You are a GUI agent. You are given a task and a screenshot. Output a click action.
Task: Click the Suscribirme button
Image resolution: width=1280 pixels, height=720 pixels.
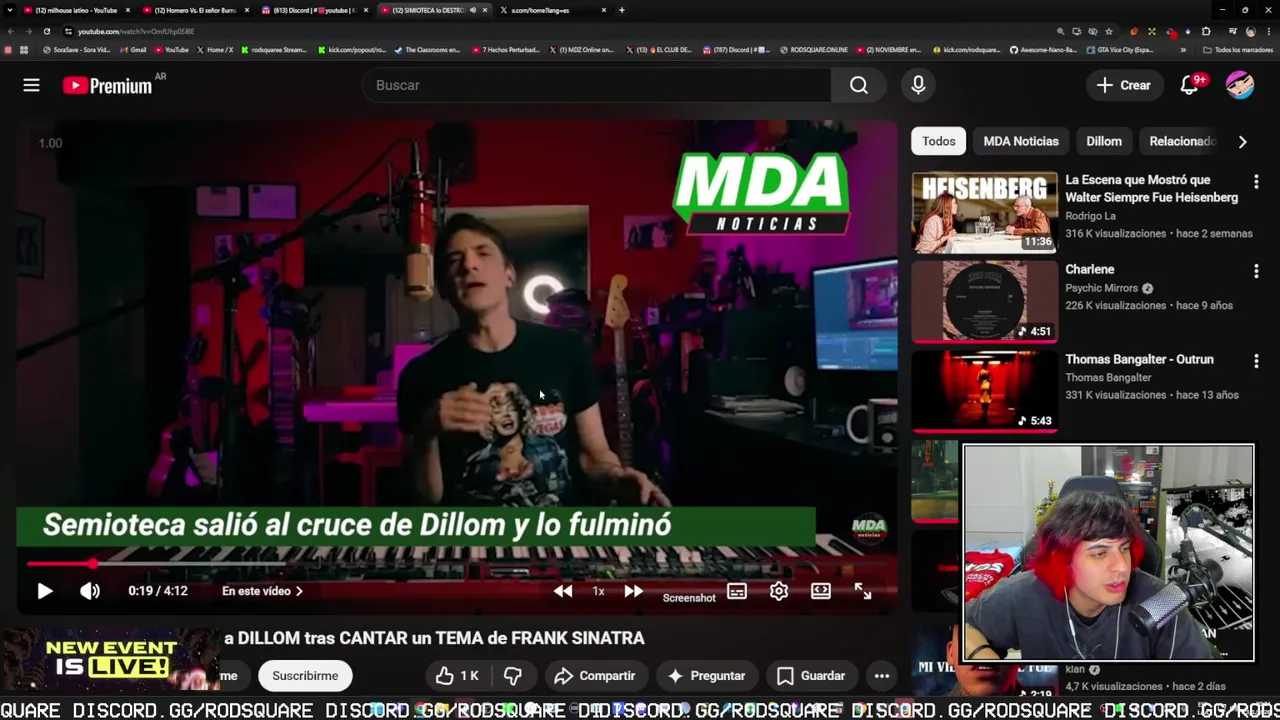305,676
